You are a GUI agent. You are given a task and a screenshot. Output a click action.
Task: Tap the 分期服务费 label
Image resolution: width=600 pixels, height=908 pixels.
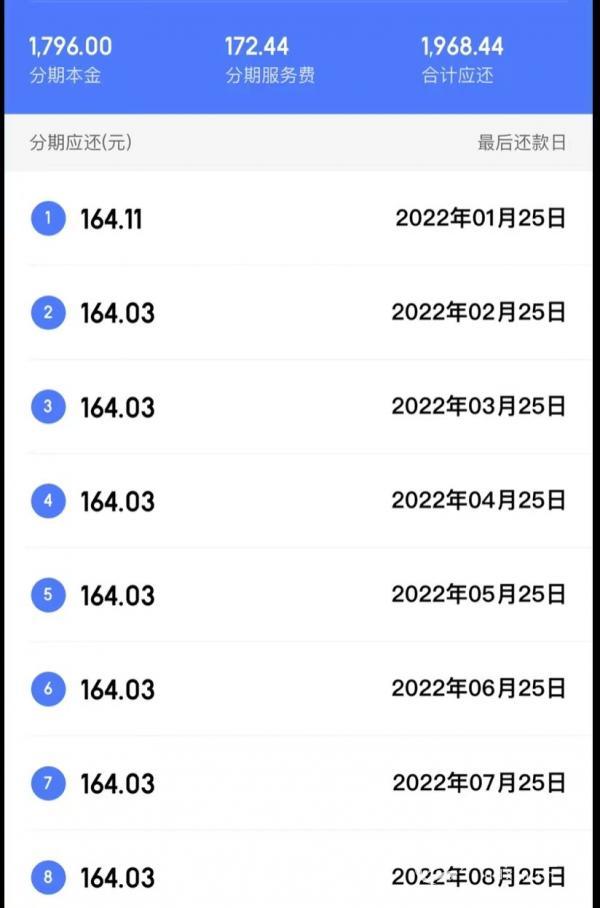tap(269, 76)
